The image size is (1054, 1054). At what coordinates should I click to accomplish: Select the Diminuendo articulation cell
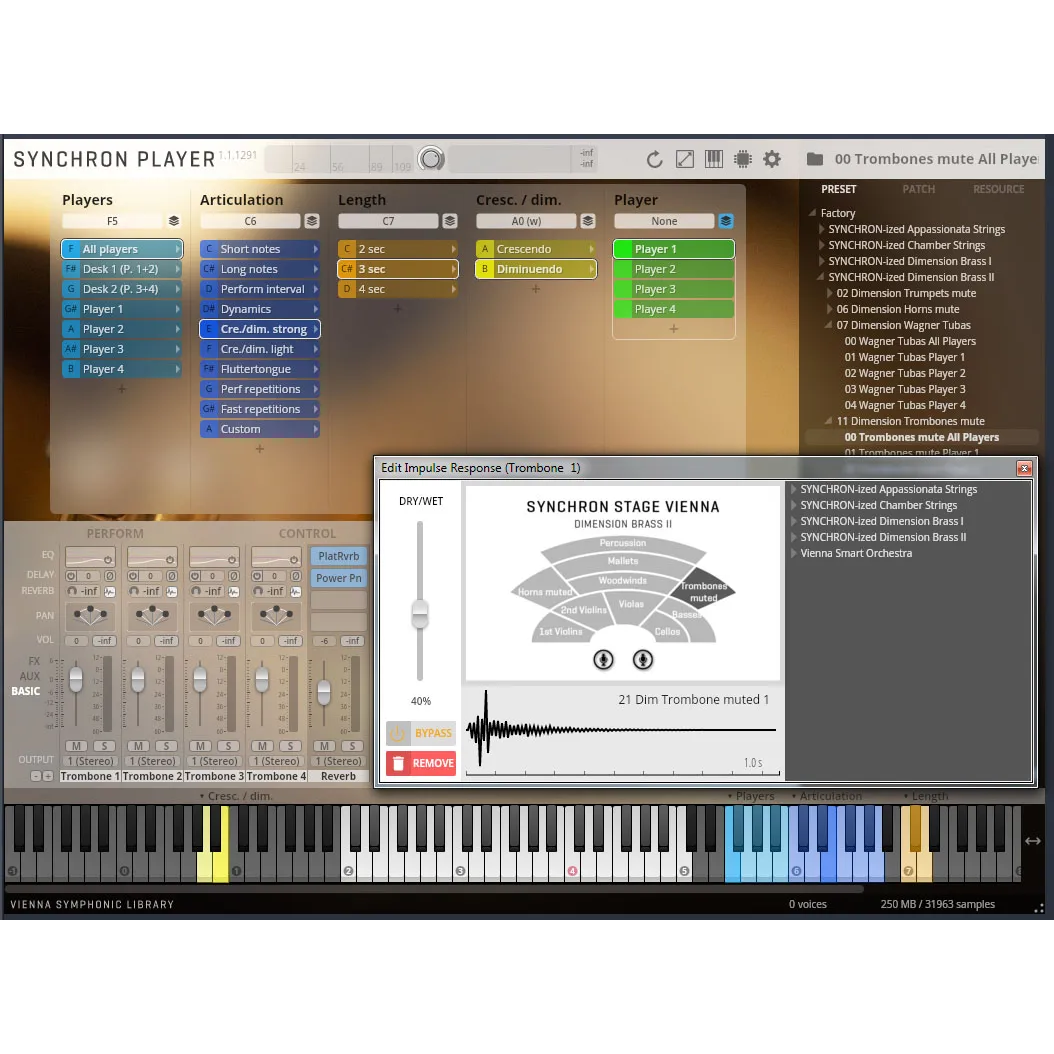tap(535, 269)
